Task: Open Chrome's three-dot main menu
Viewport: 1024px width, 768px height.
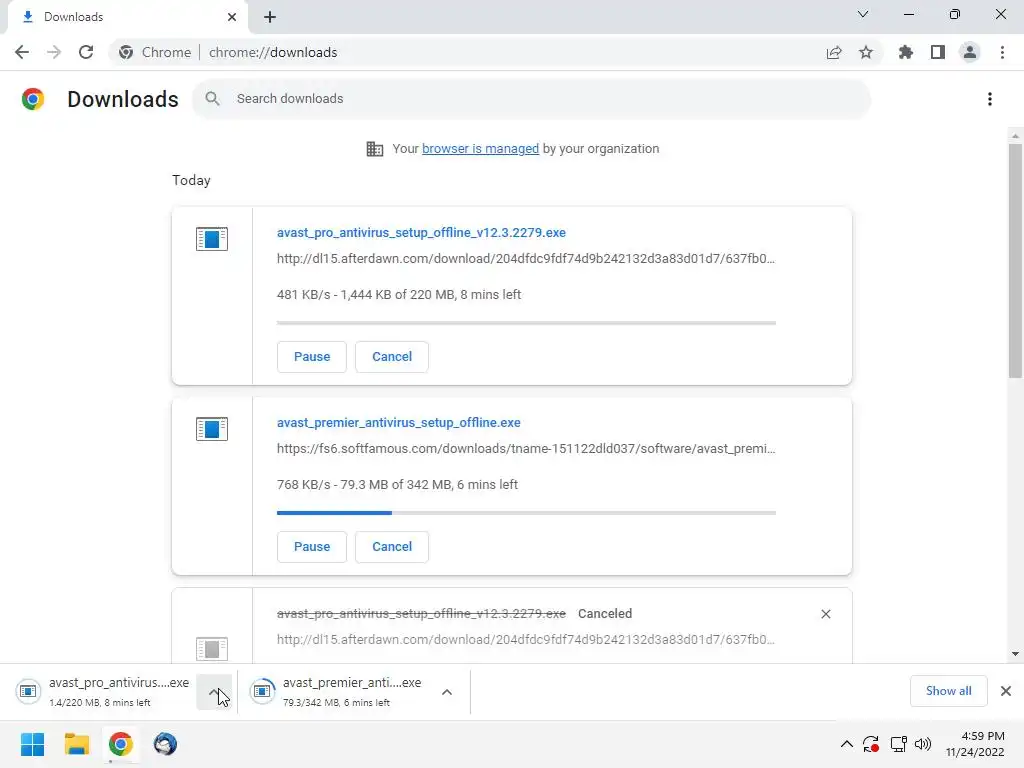Action: click(1002, 52)
